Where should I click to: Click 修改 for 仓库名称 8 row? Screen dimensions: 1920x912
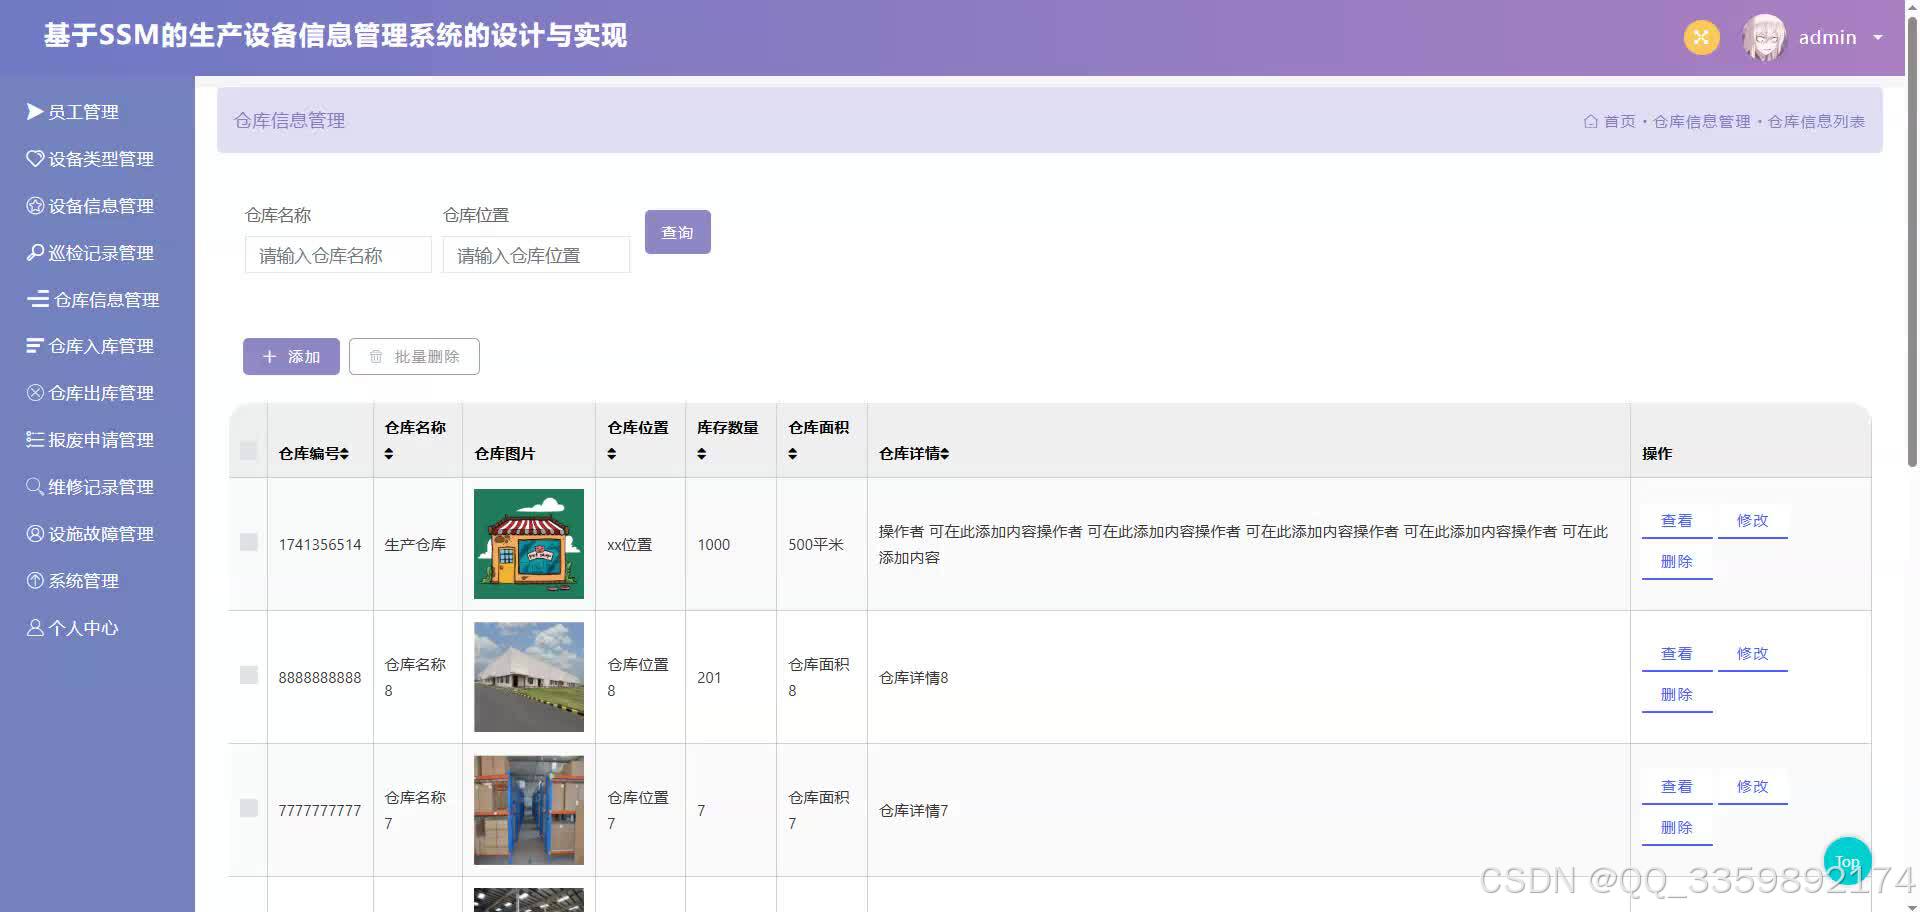pos(1752,653)
